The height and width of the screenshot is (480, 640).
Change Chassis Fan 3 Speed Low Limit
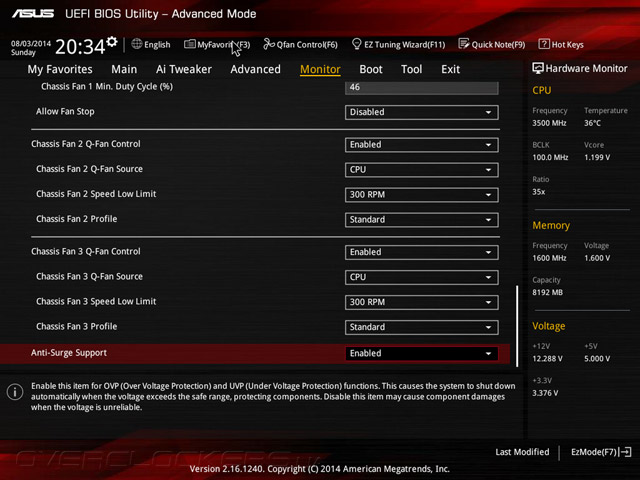(x=422, y=302)
